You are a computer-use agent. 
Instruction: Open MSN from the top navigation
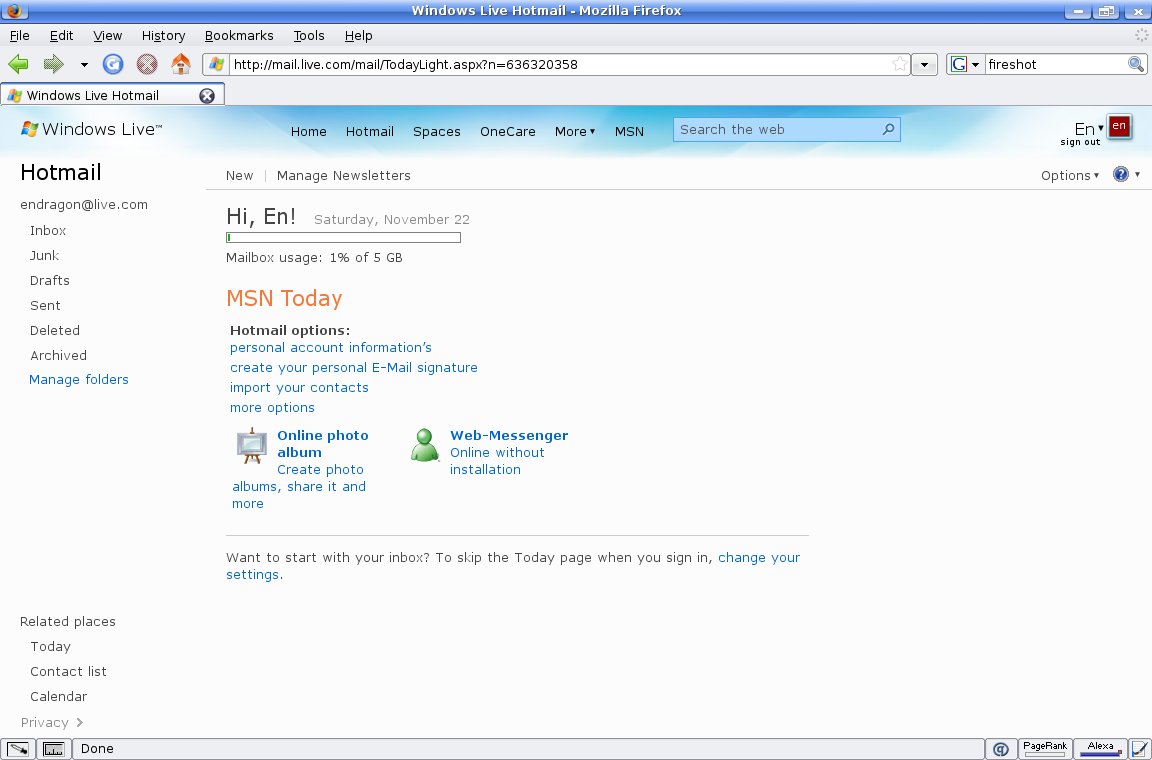[629, 132]
